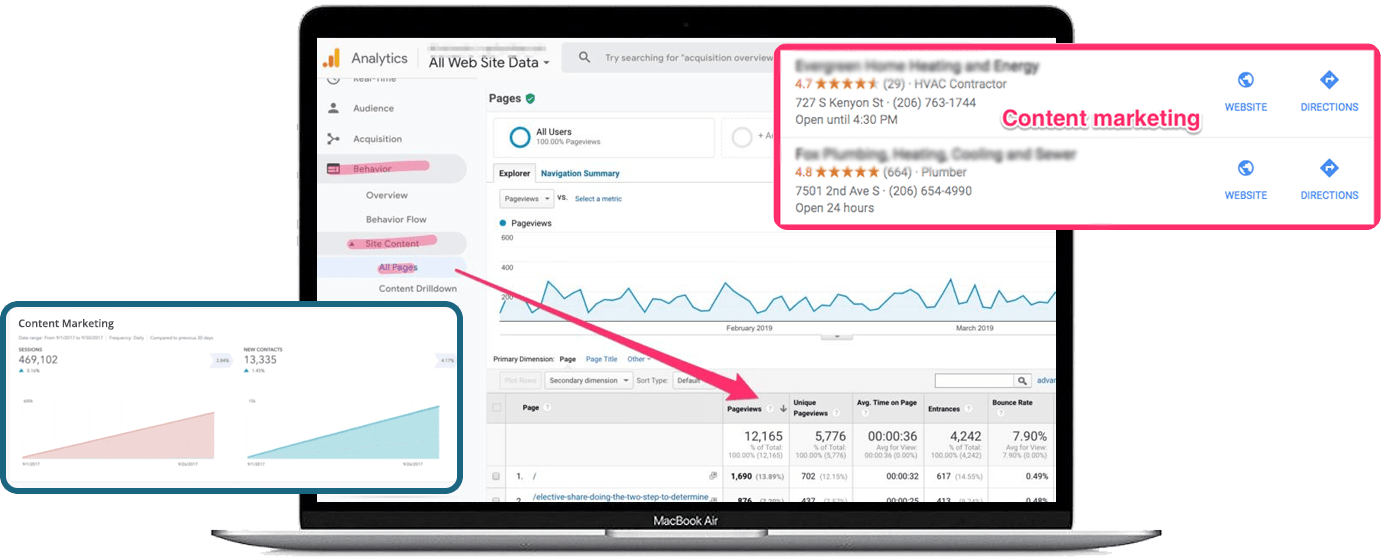Click the Acquisition branching icon in sidebar
The width and height of the screenshot is (1381, 559).
click(333, 139)
